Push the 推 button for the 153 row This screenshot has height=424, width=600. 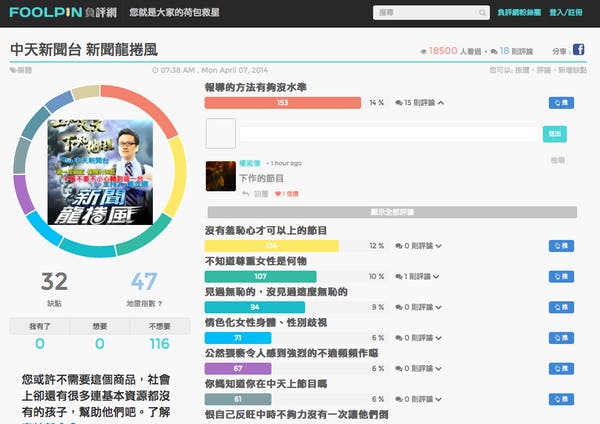561,103
